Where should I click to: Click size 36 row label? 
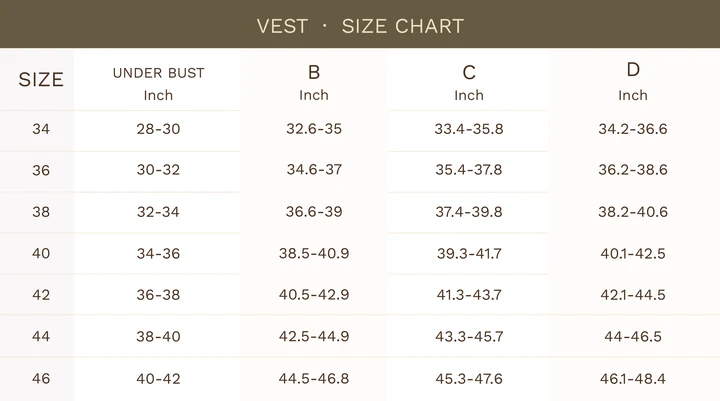click(x=41, y=170)
